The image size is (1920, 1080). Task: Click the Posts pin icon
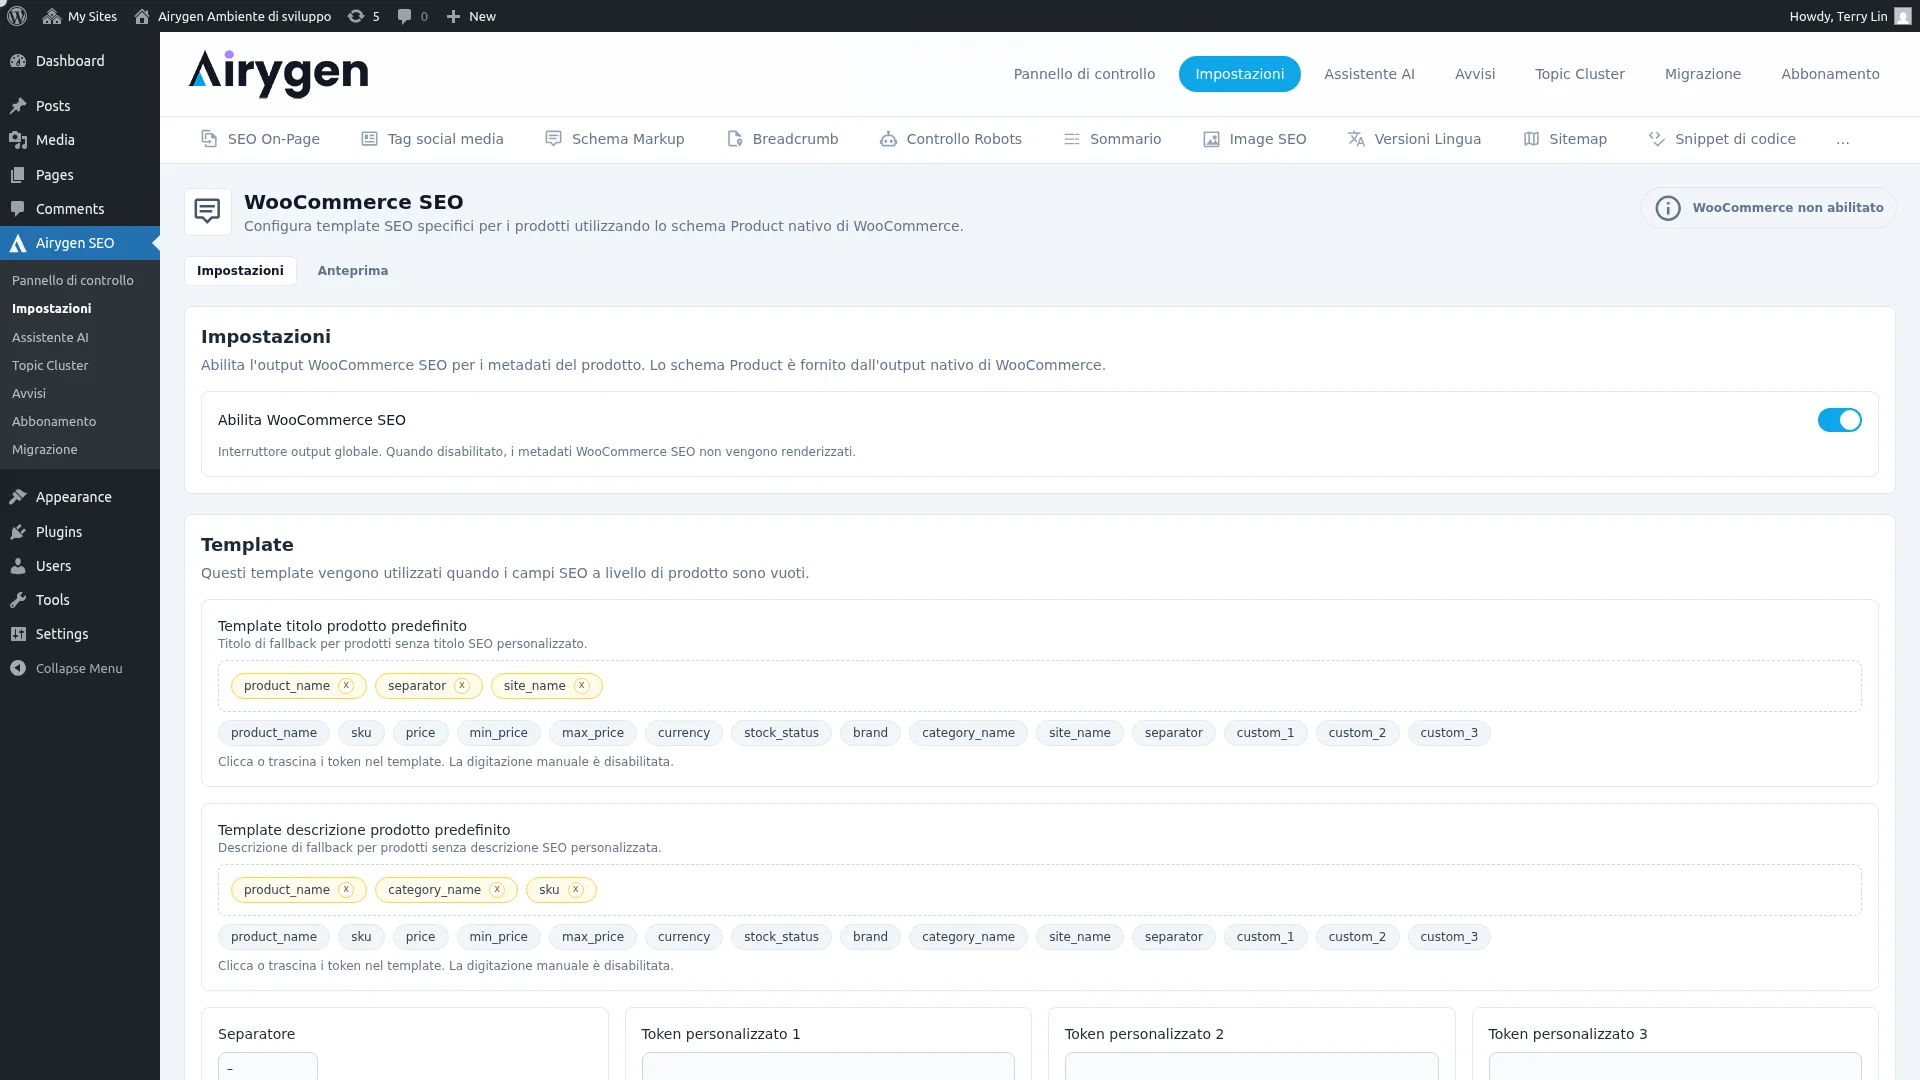18,106
